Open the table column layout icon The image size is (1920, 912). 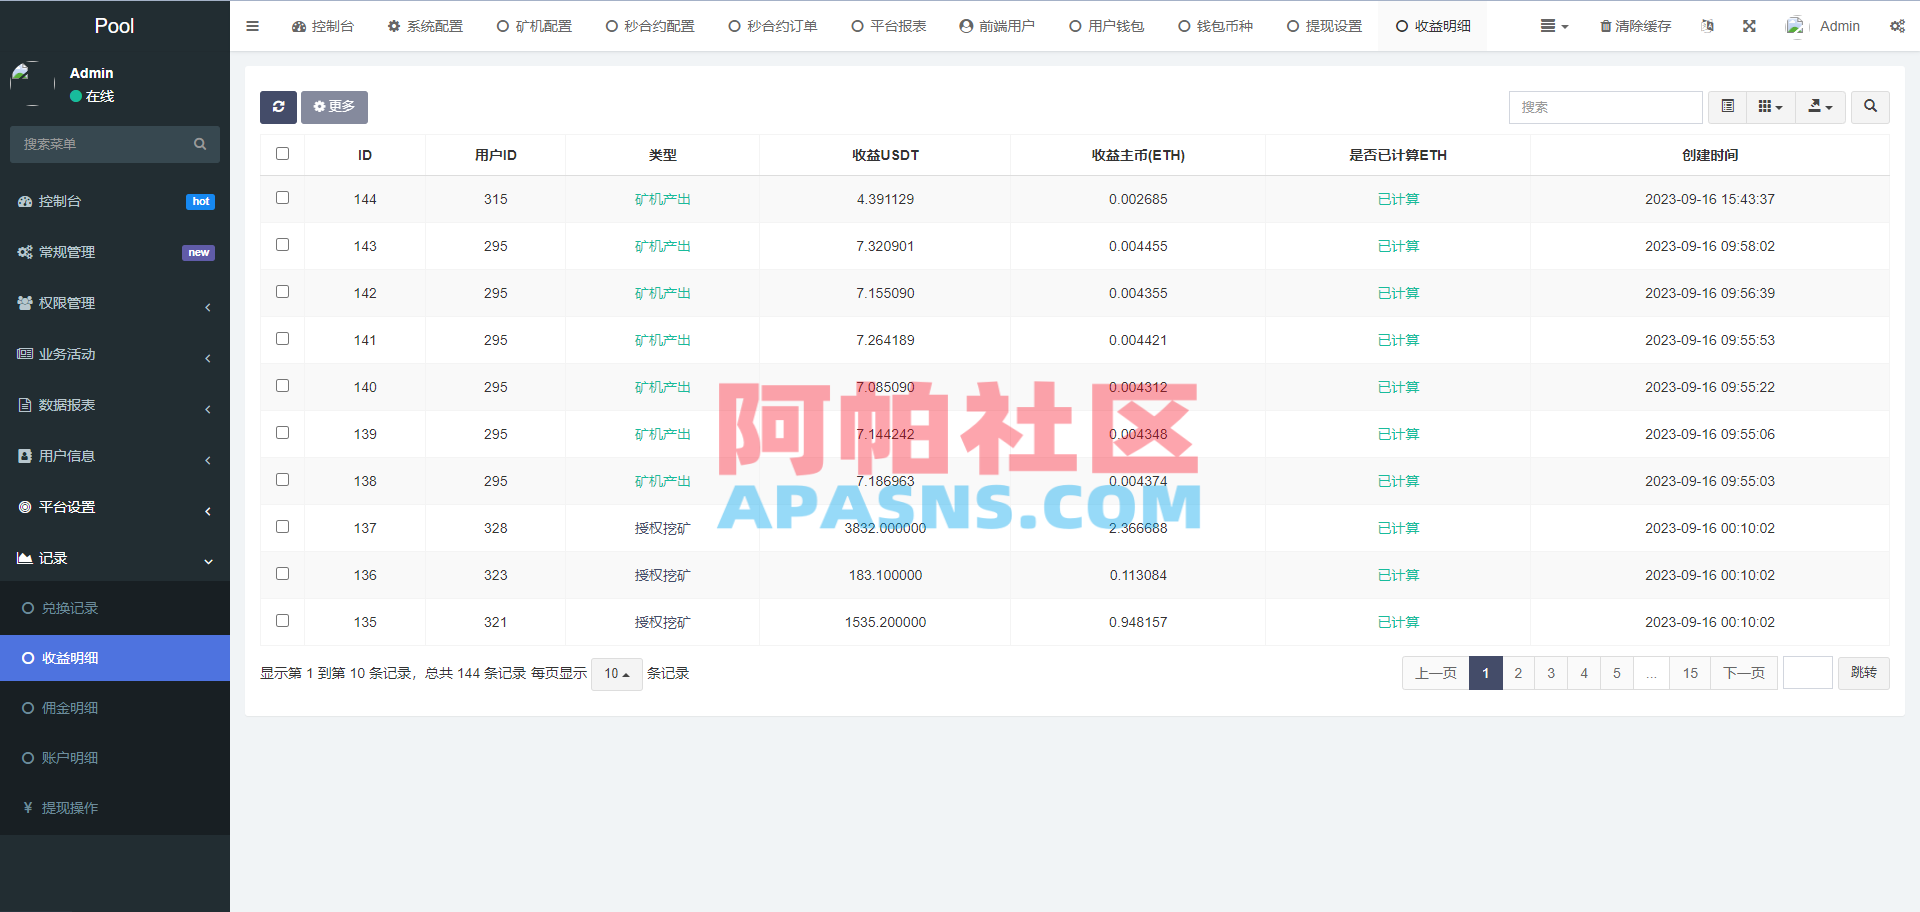1770,107
